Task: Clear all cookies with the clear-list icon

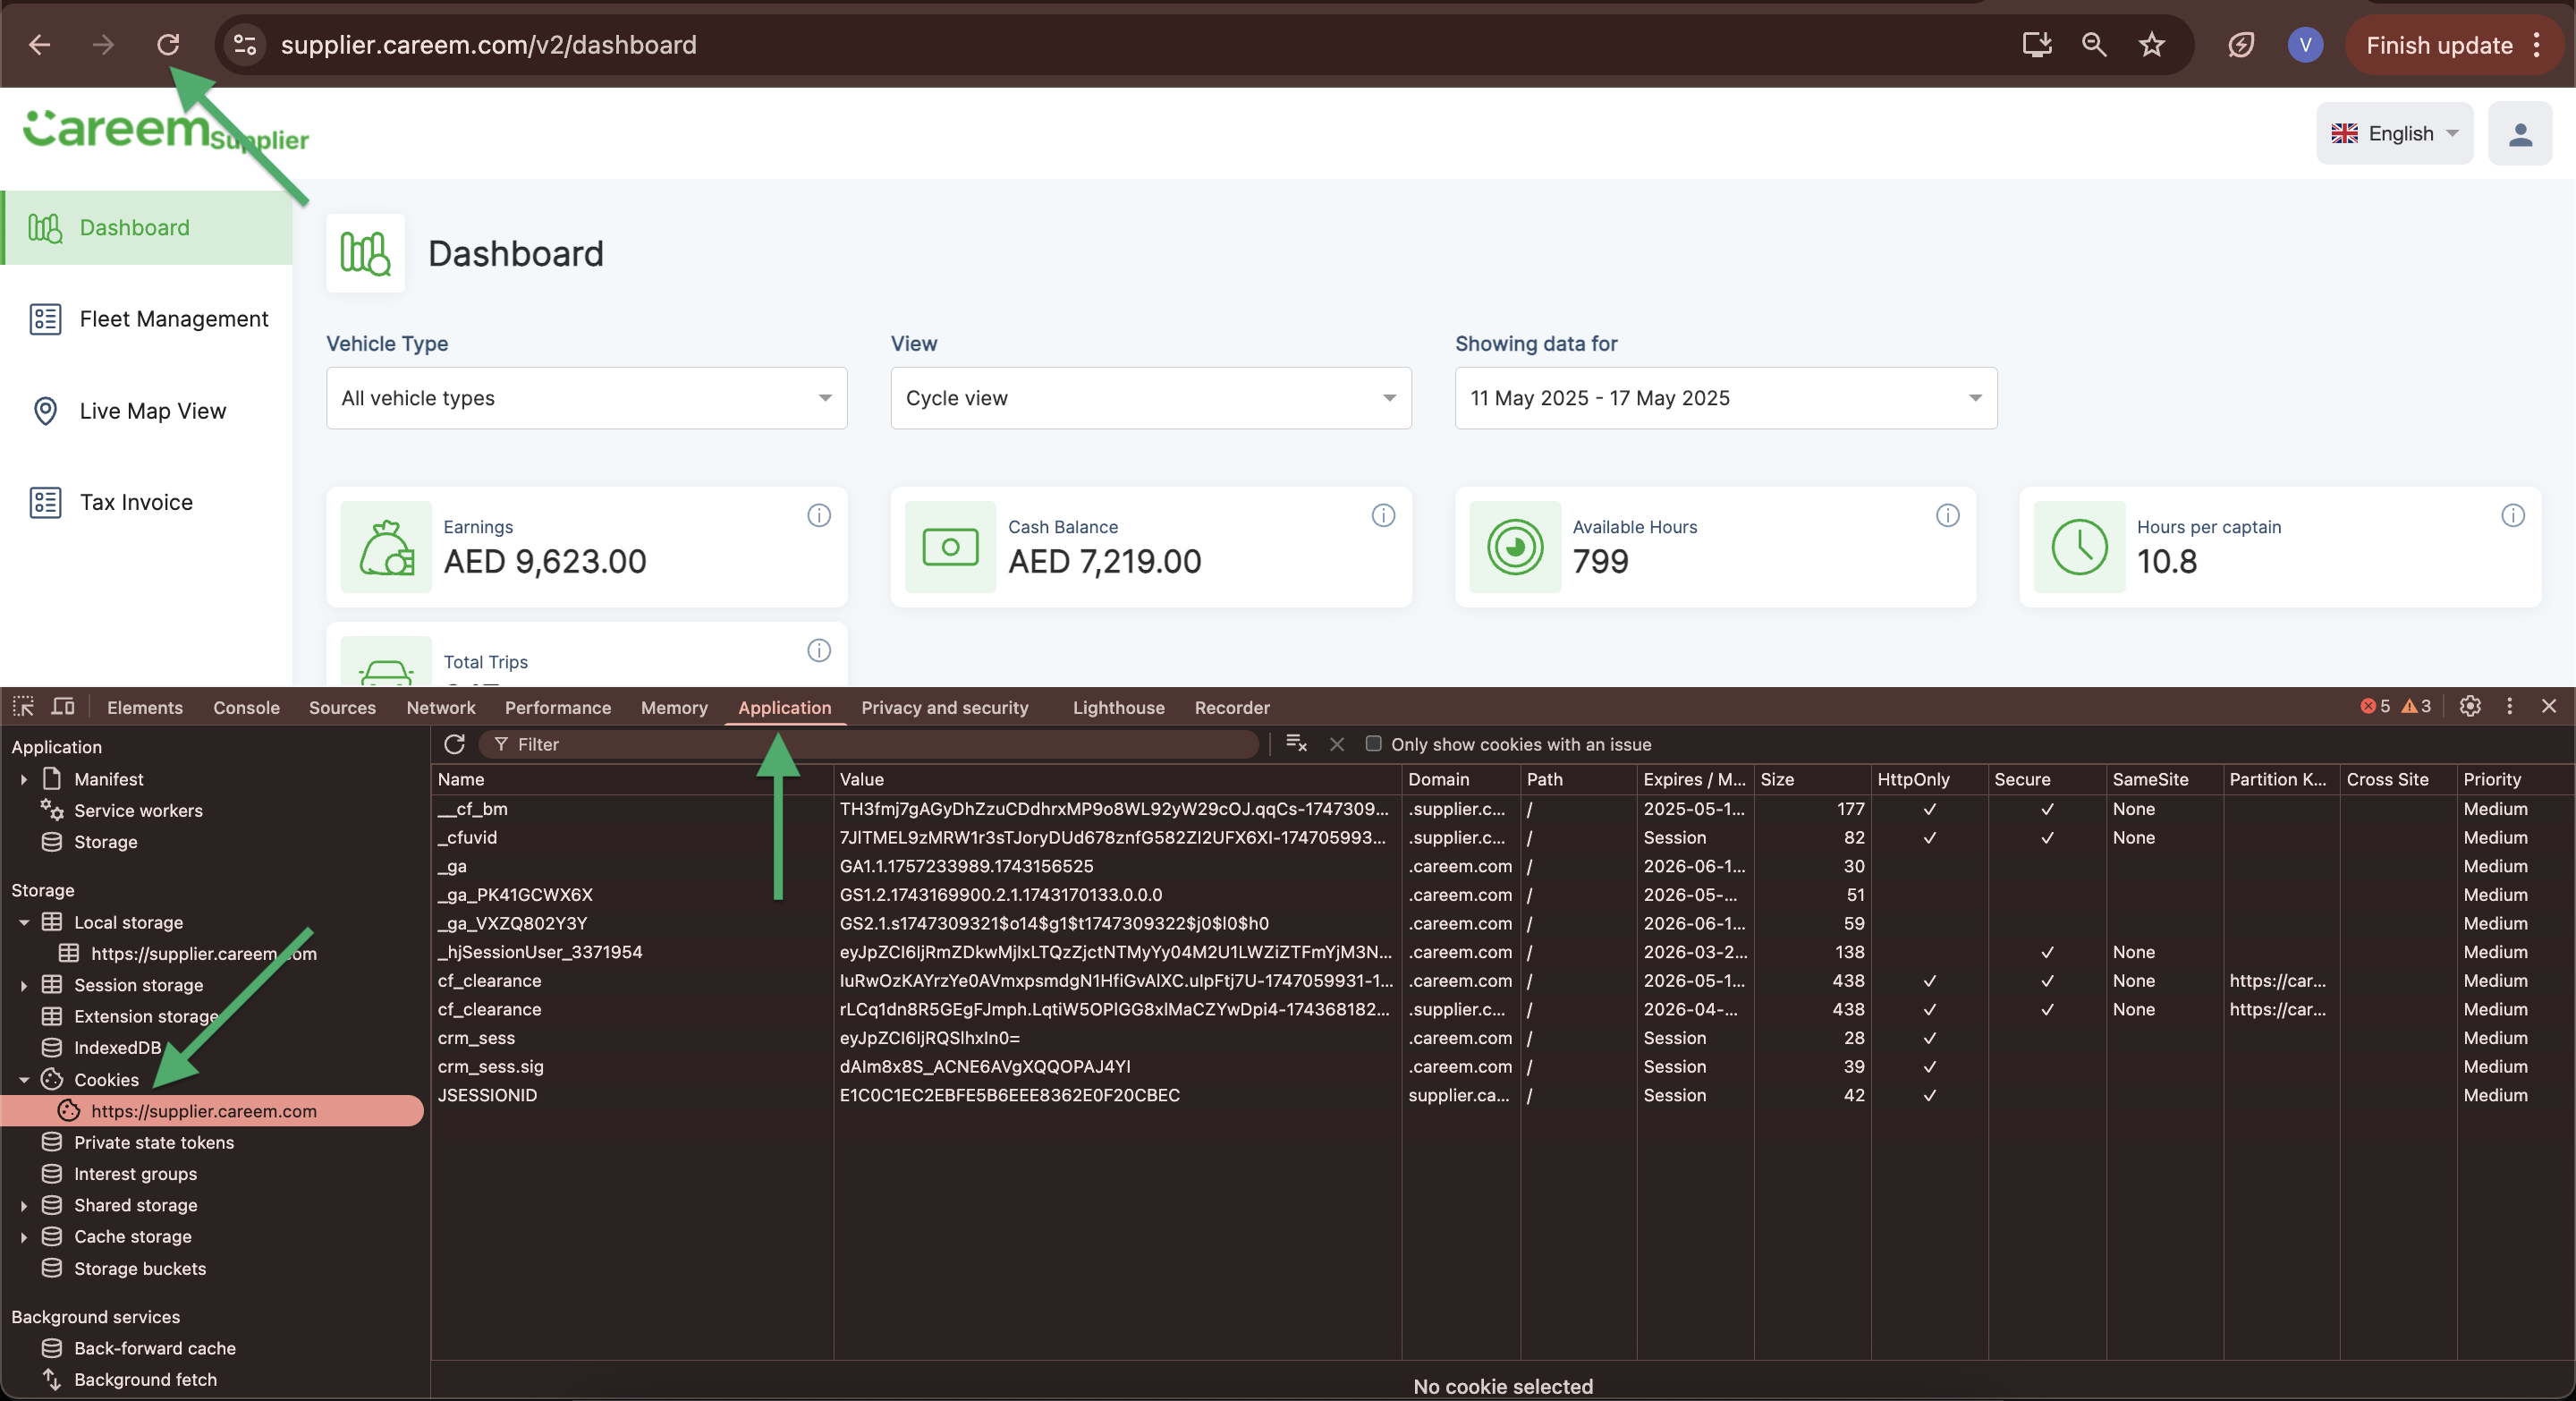Action: 1296,743
